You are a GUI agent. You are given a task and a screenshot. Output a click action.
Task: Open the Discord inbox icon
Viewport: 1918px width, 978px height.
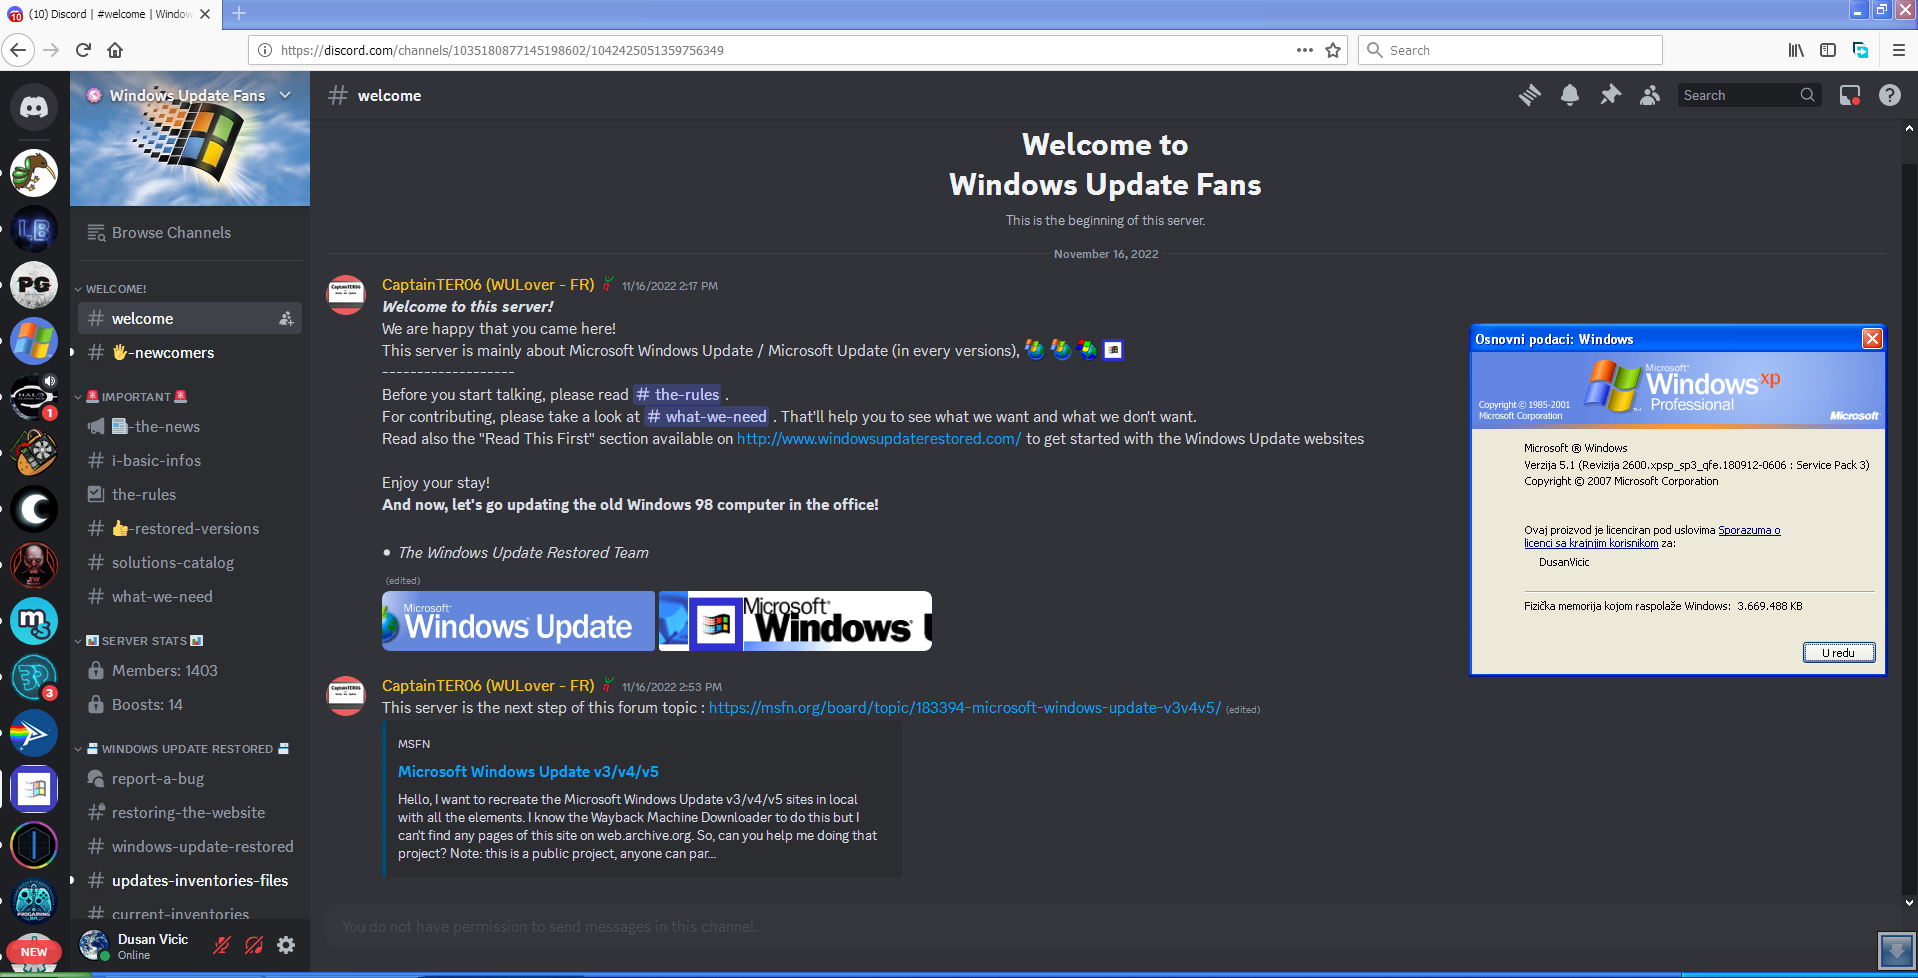pyautogui.click(x=1850, y=95)
